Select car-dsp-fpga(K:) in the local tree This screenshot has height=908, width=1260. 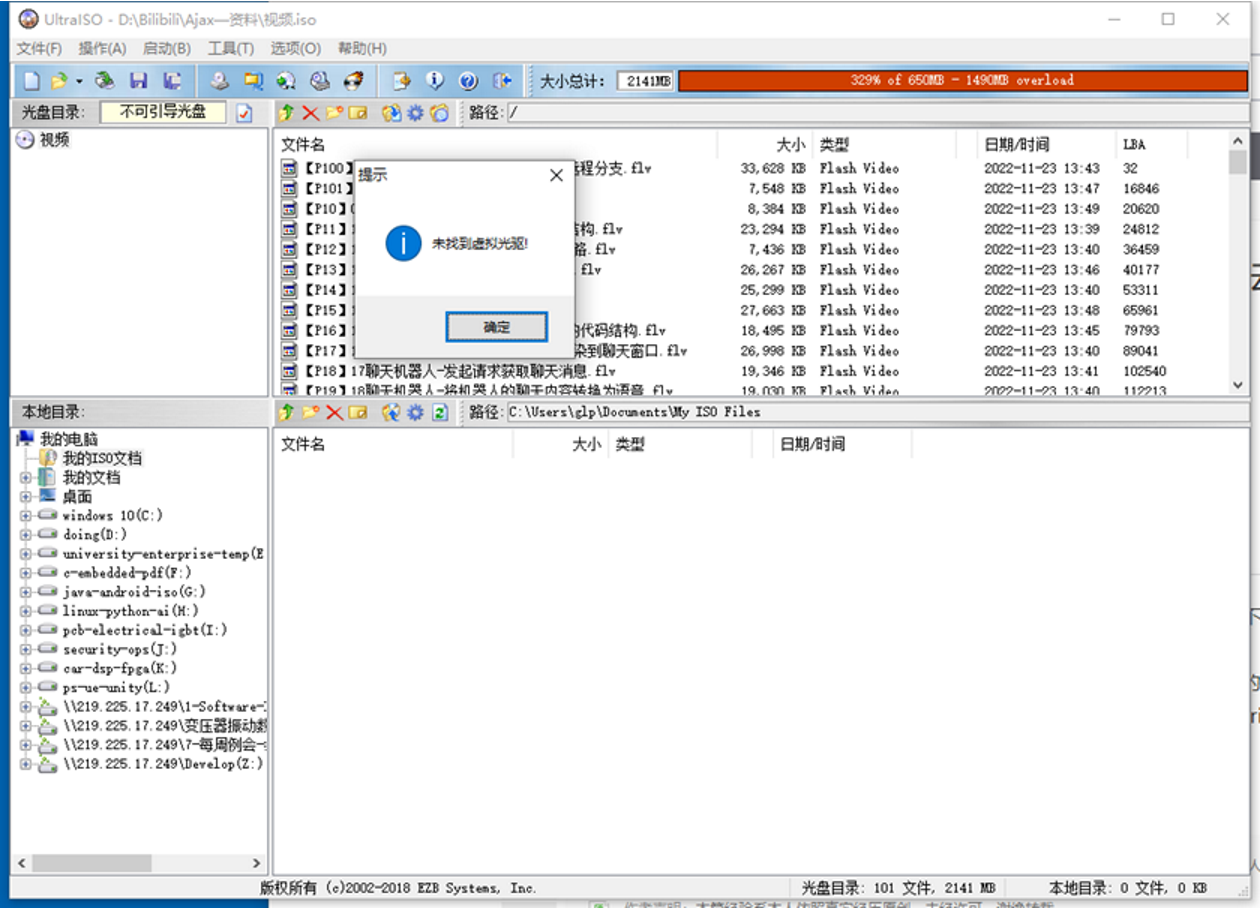coord(120,669)
